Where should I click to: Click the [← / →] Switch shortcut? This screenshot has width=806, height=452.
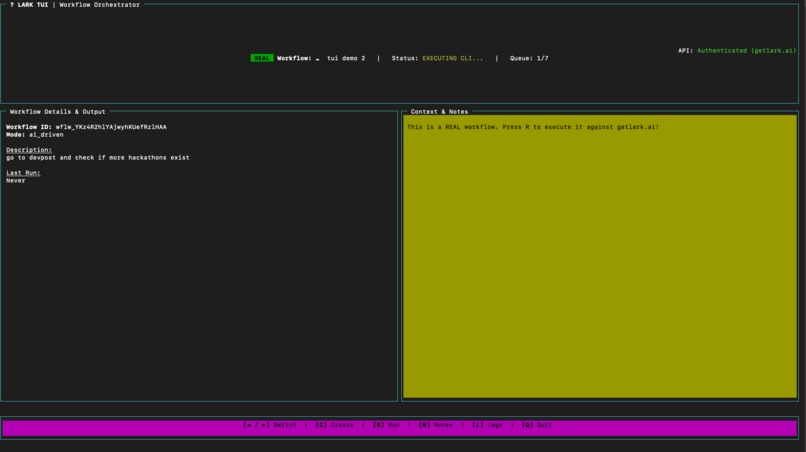270,425
